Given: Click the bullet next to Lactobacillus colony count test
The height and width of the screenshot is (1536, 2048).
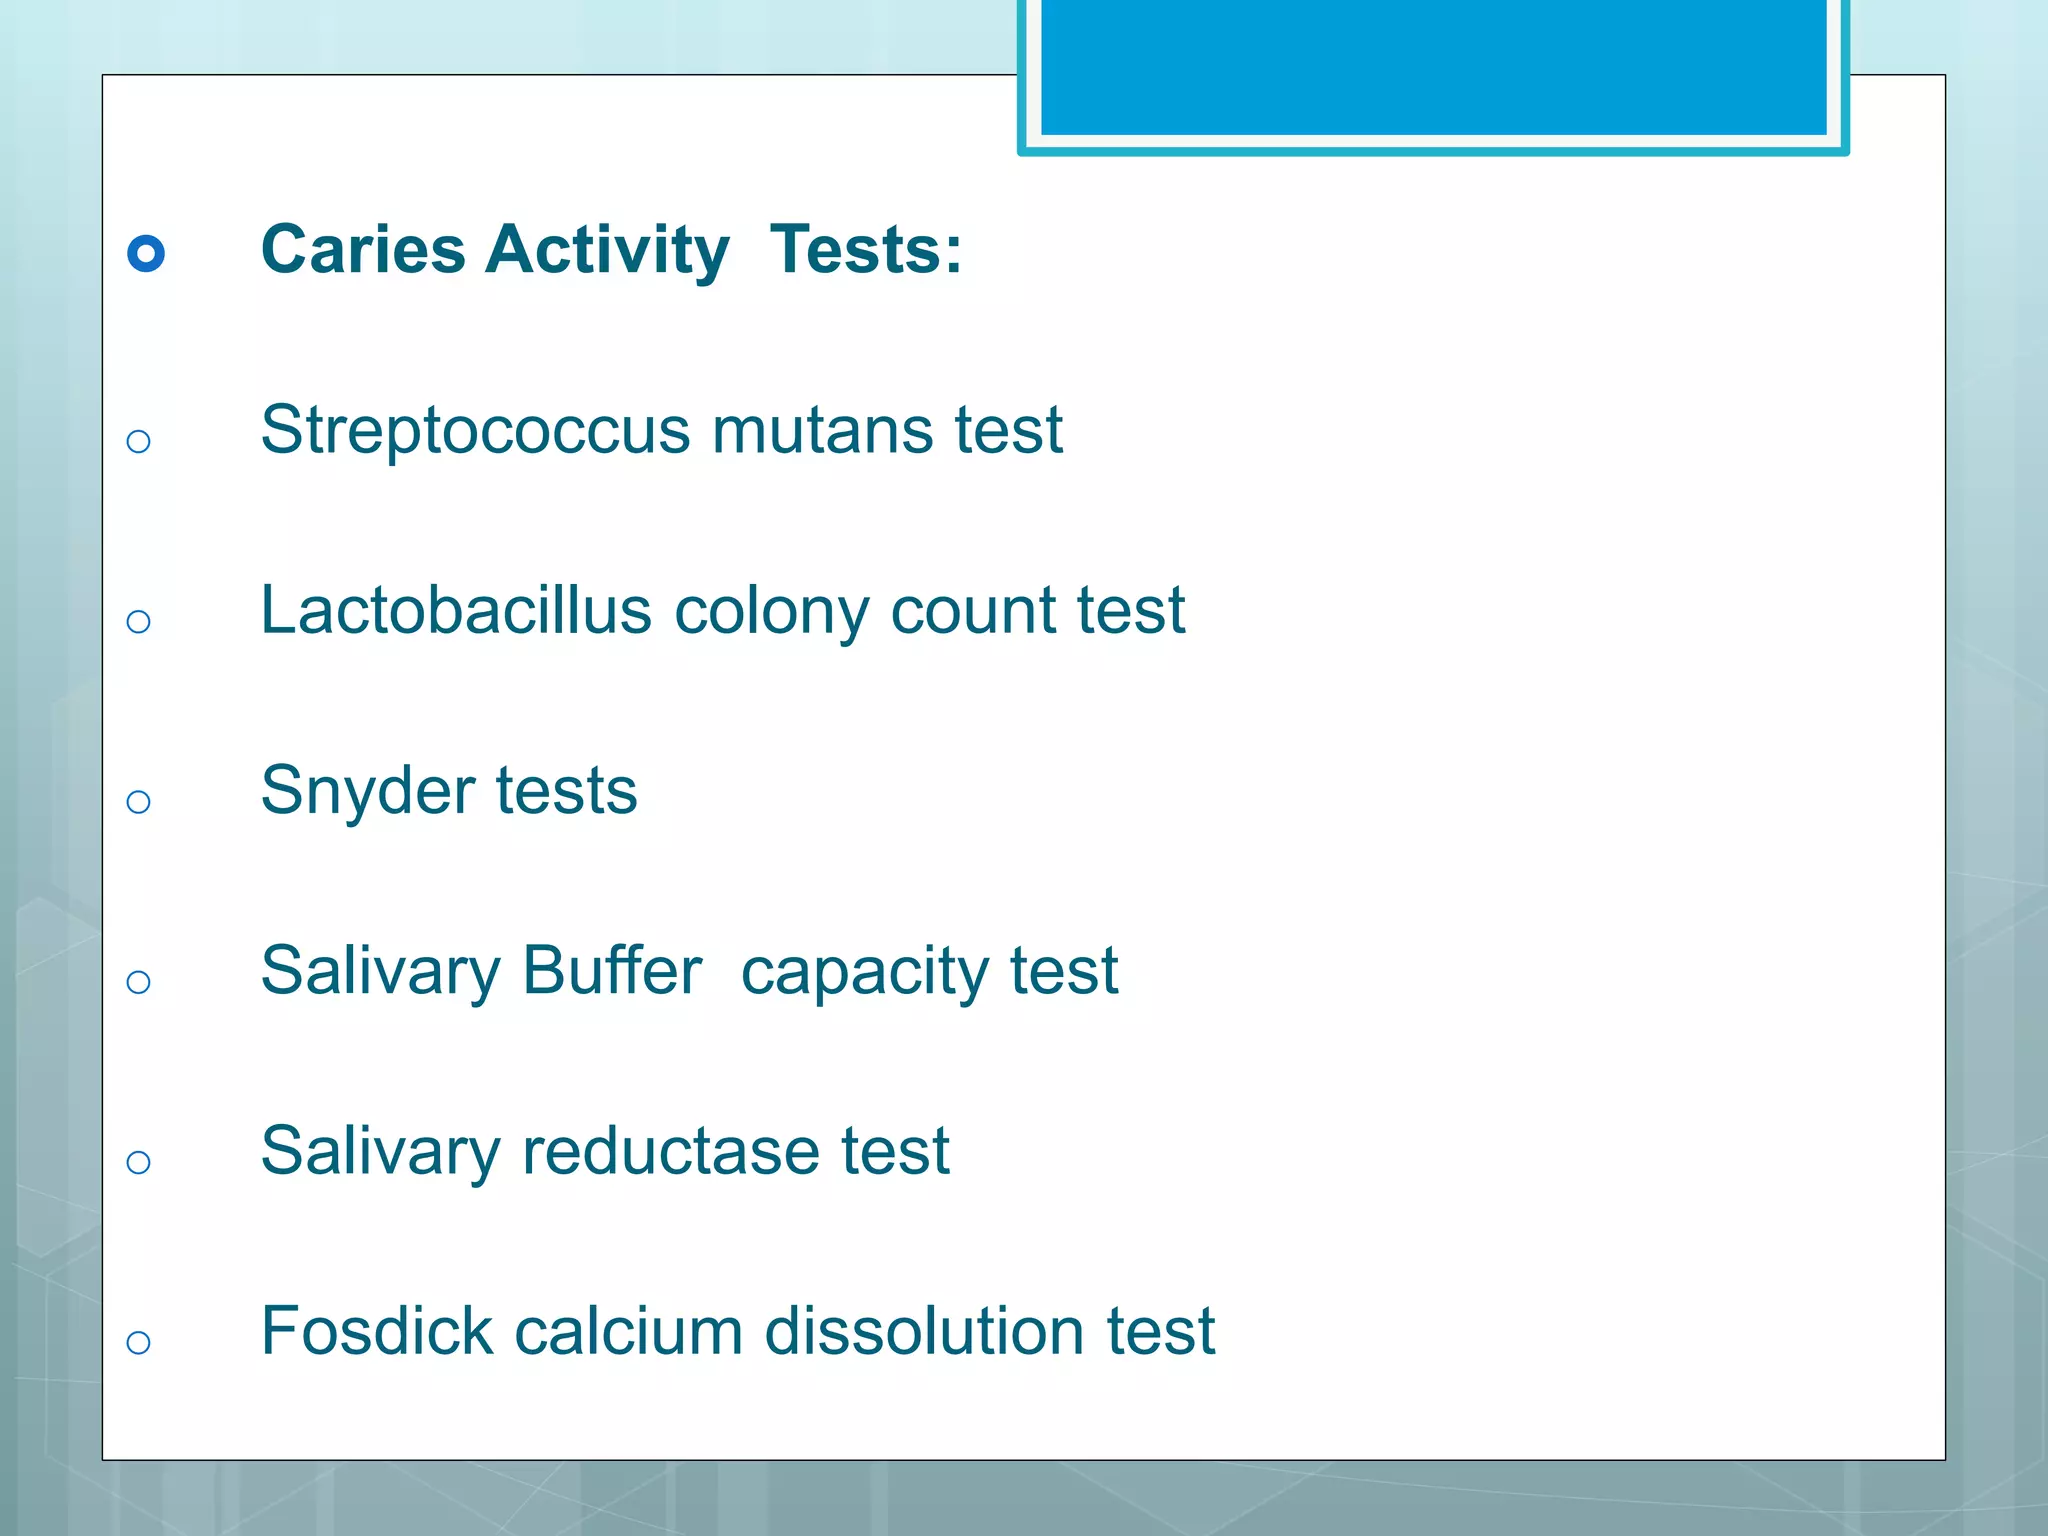Looking at the screenshot, I should coord(139,622).
